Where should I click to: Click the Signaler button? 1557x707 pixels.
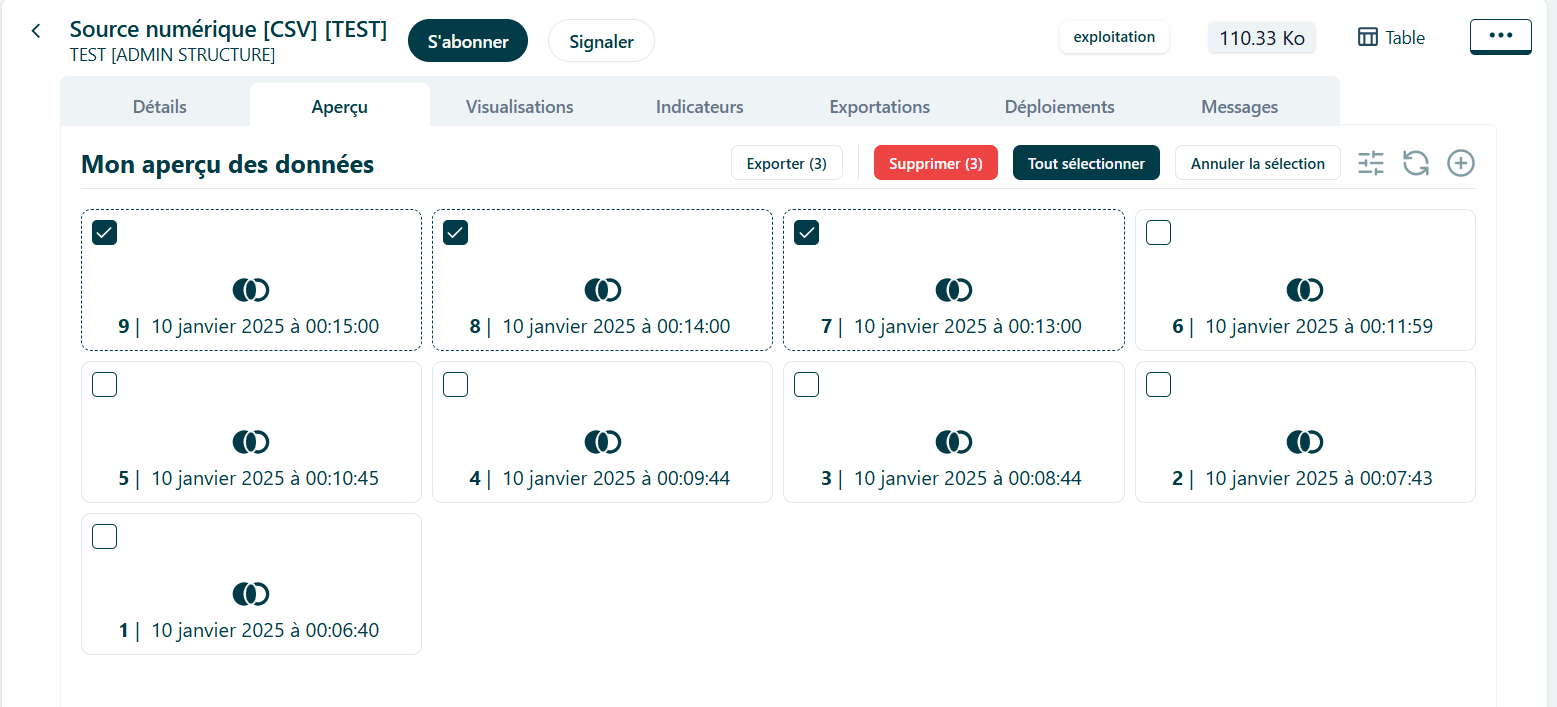[x=601, y=41]
